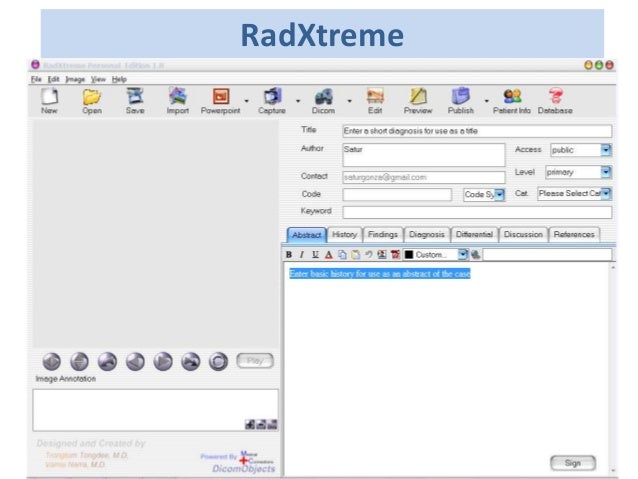The width and height of the screenshot is (638, 479).
Task: Click the red icon left of the color swatch
Action: point(395,255)
